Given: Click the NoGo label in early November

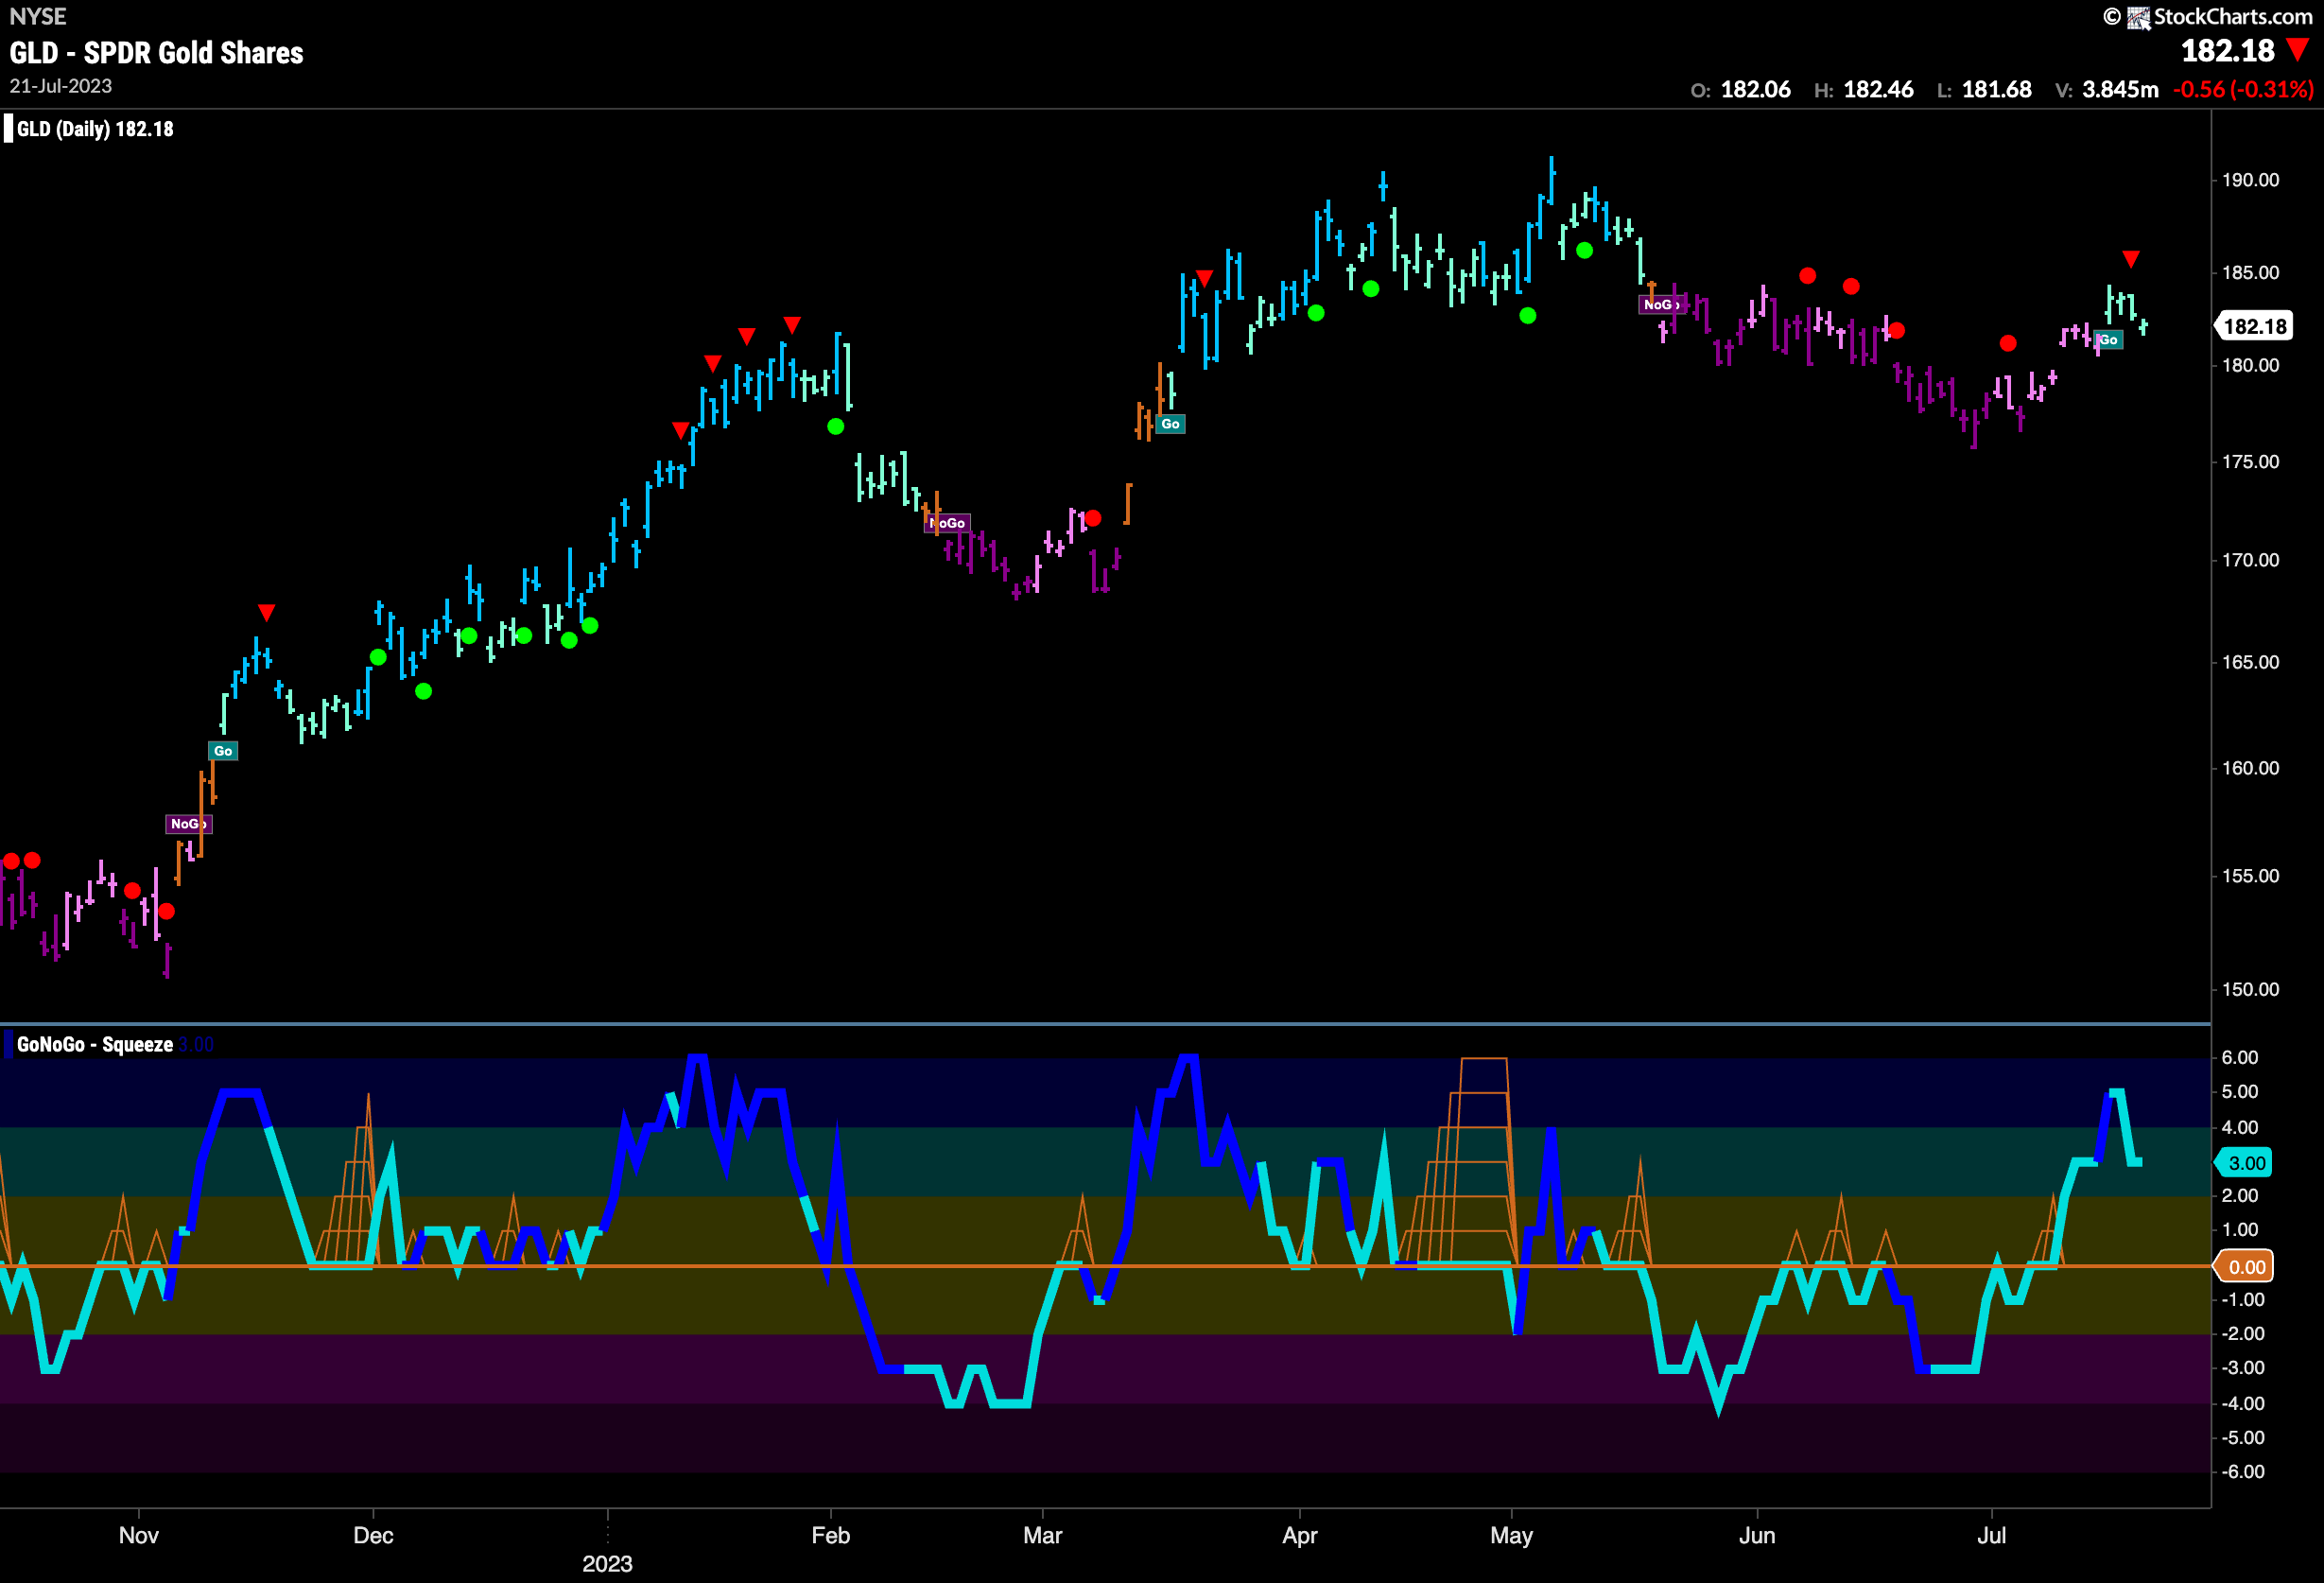Looking at the screenshot, I should tap(188, 824).
